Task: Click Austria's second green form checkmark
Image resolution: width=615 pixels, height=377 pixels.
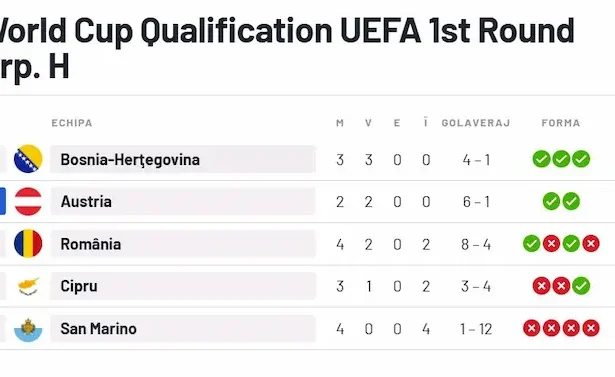Action: click(x=571, y=202)
